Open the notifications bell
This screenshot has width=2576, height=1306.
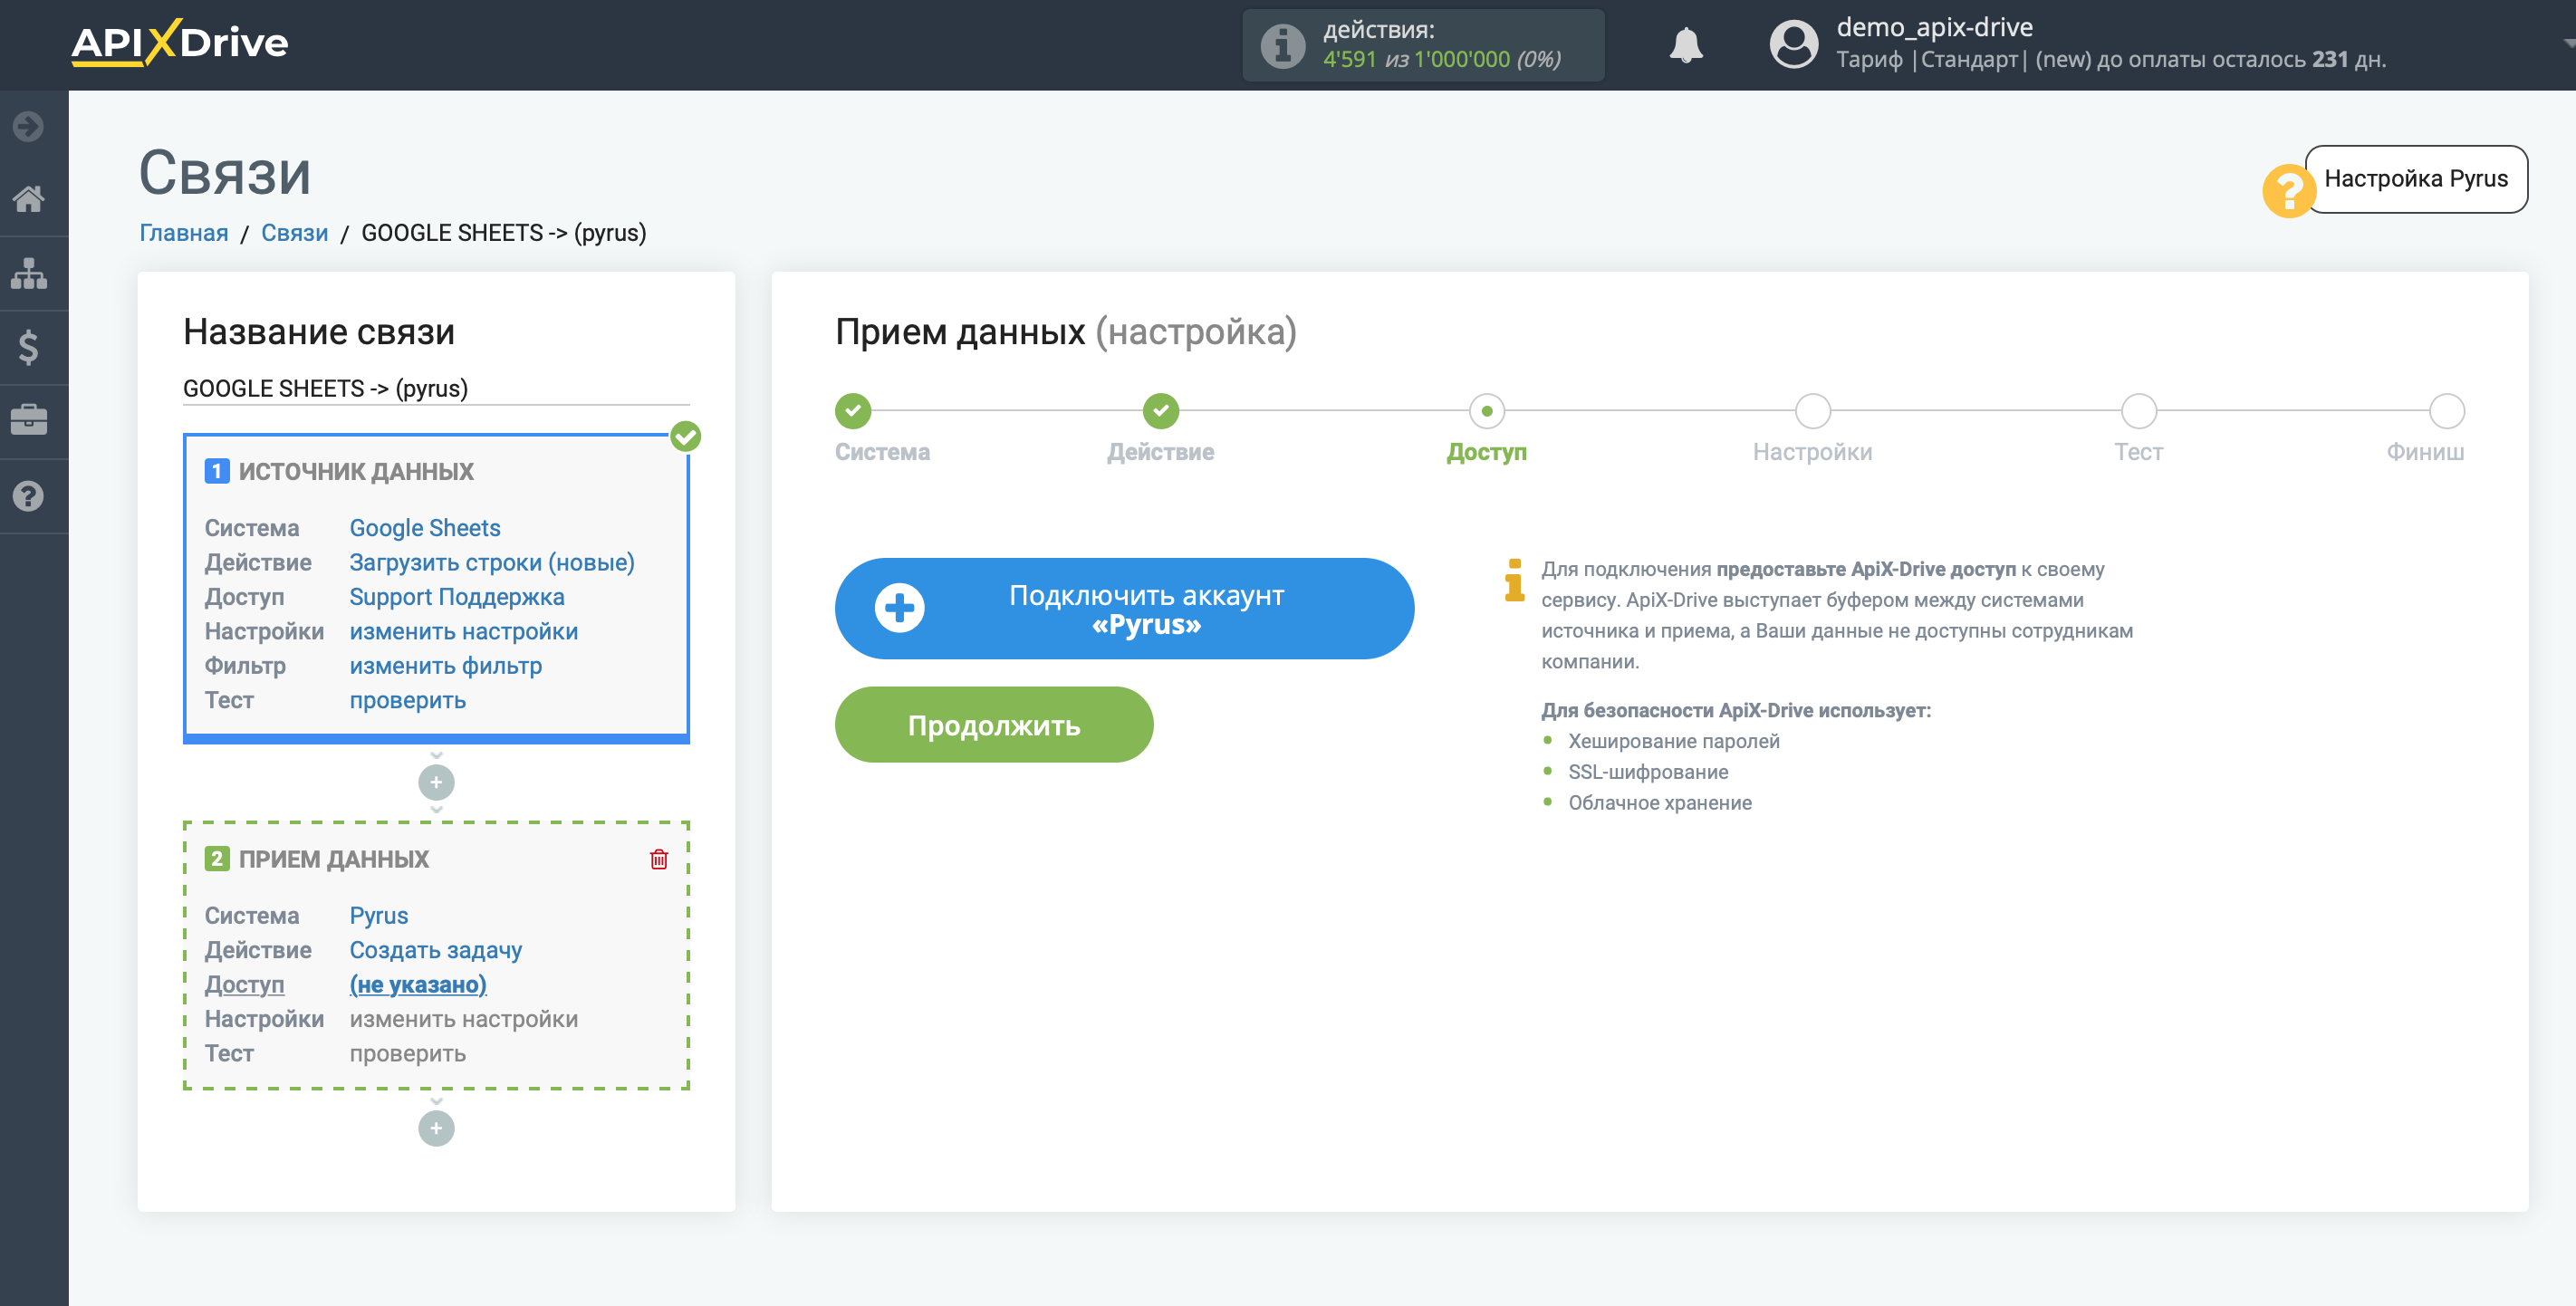[1686, 45]
